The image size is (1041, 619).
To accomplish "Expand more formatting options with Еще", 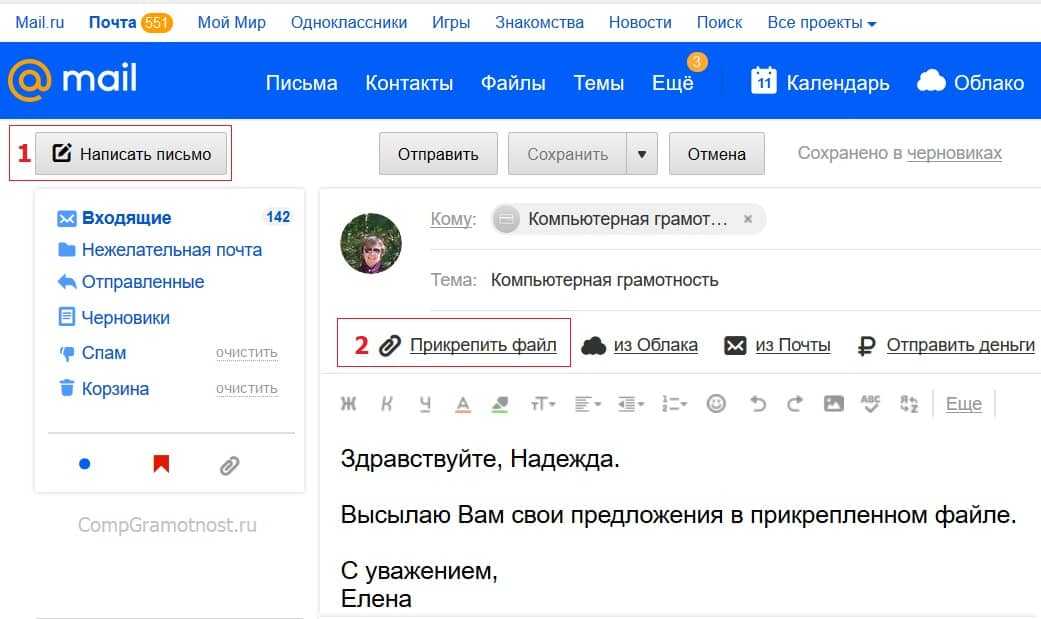I will click(x=963, y=403).
